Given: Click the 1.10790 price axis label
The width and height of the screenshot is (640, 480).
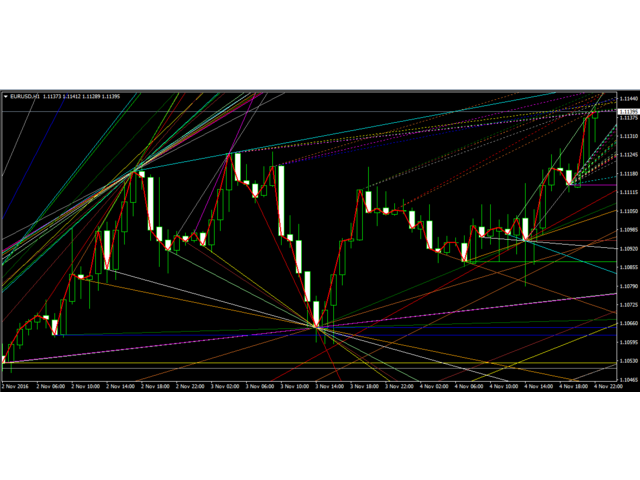Looking at the screenshot, I should [x=629, y=286].
